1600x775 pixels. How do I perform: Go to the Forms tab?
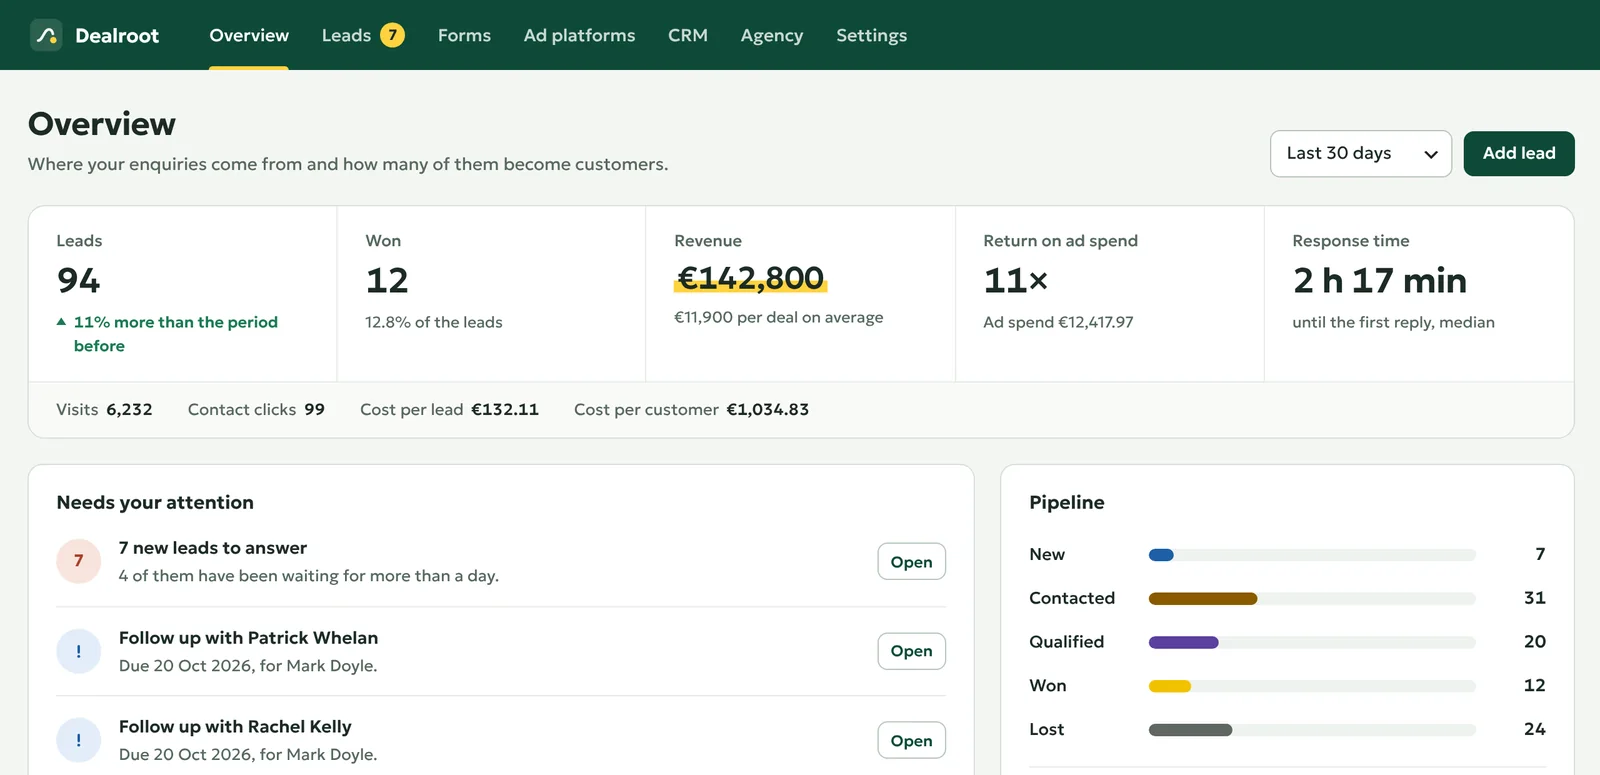pyautogui.click(x=464, y=35)
